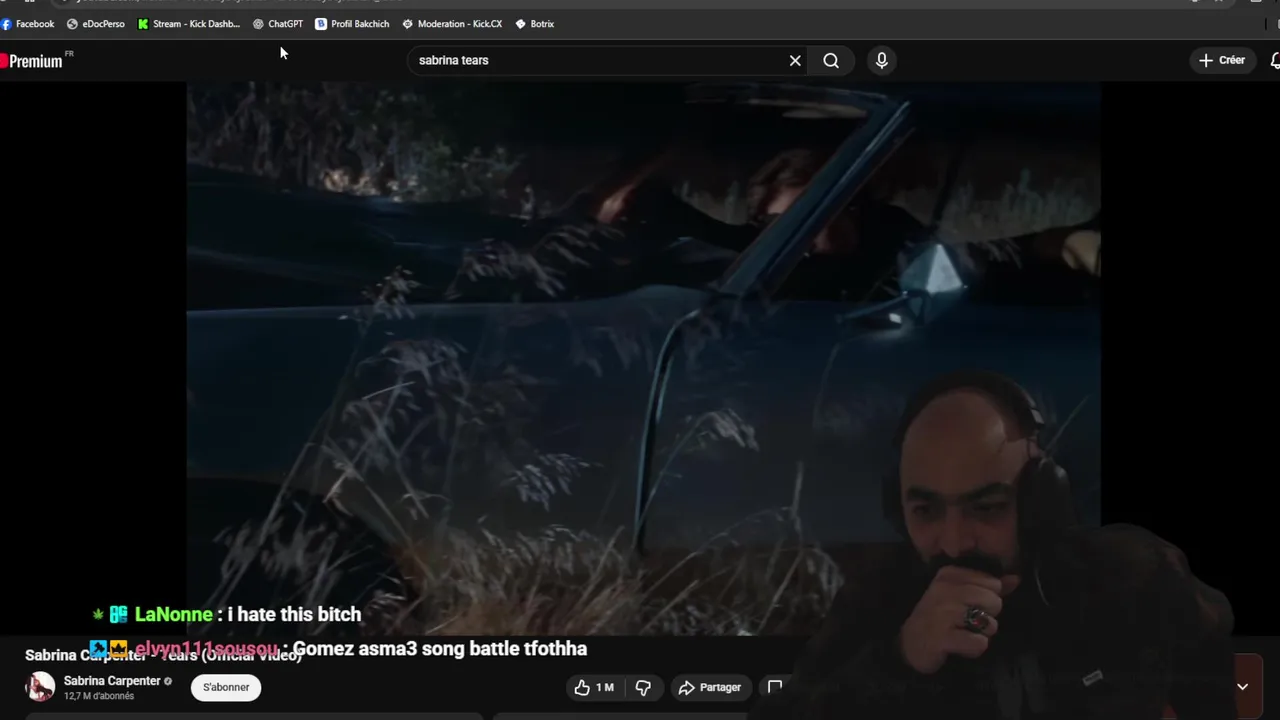Click the magnifying glass search icon
This screenshot has height=720, width=1280.
coord(831,61)
